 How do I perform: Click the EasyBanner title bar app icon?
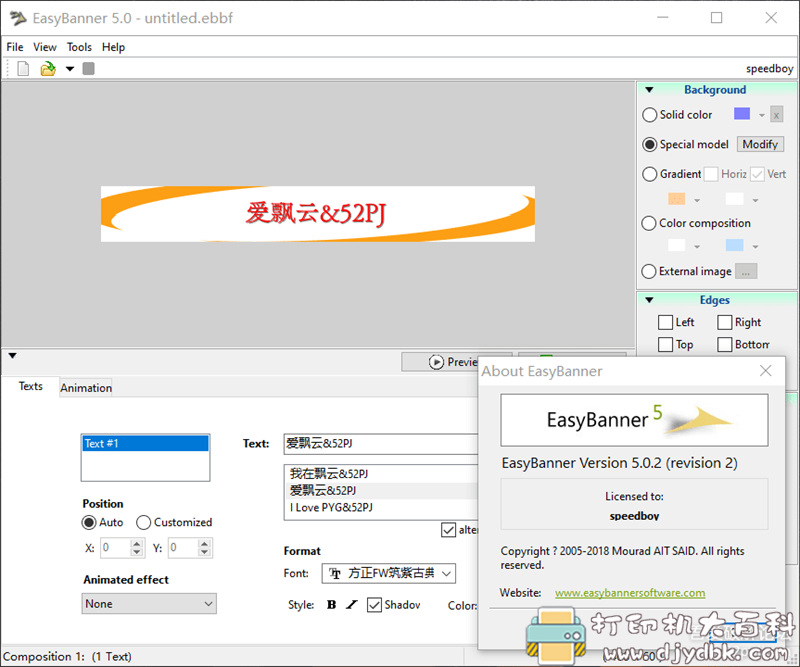(18, 18)
